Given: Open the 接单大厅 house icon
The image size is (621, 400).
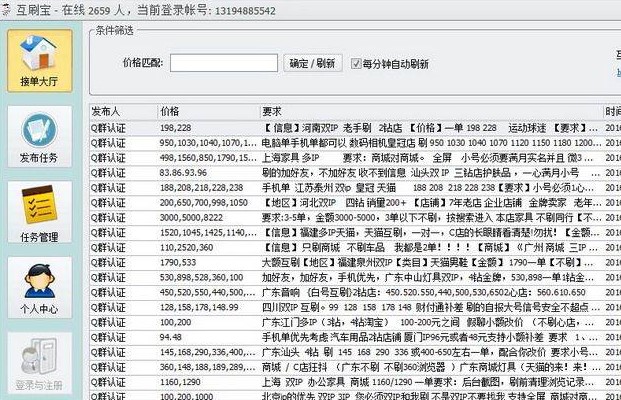Looking at the screenshot, I should (x=40, y=61).
